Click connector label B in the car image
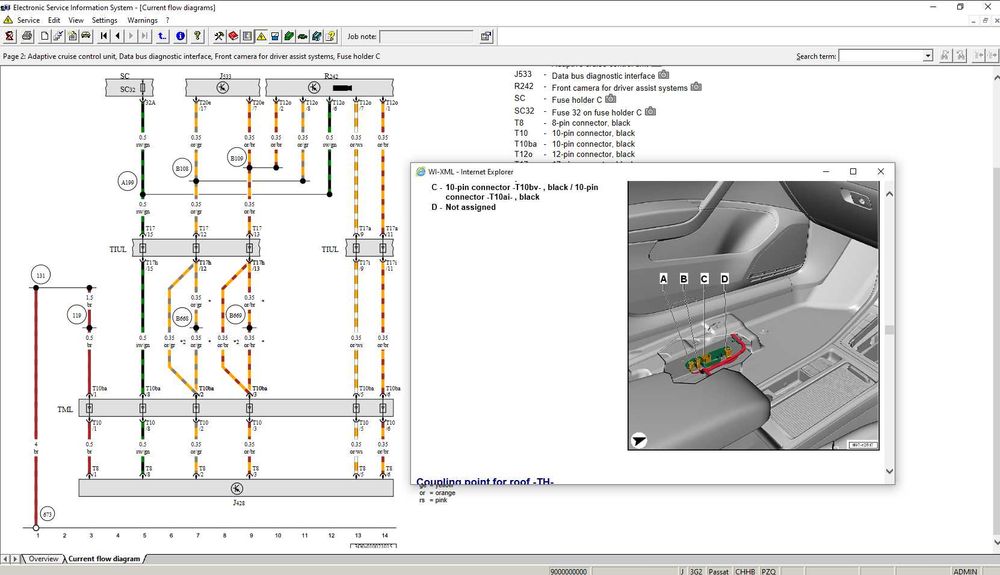The width and height of the screenshot is (1000, 575). (684, 279)
